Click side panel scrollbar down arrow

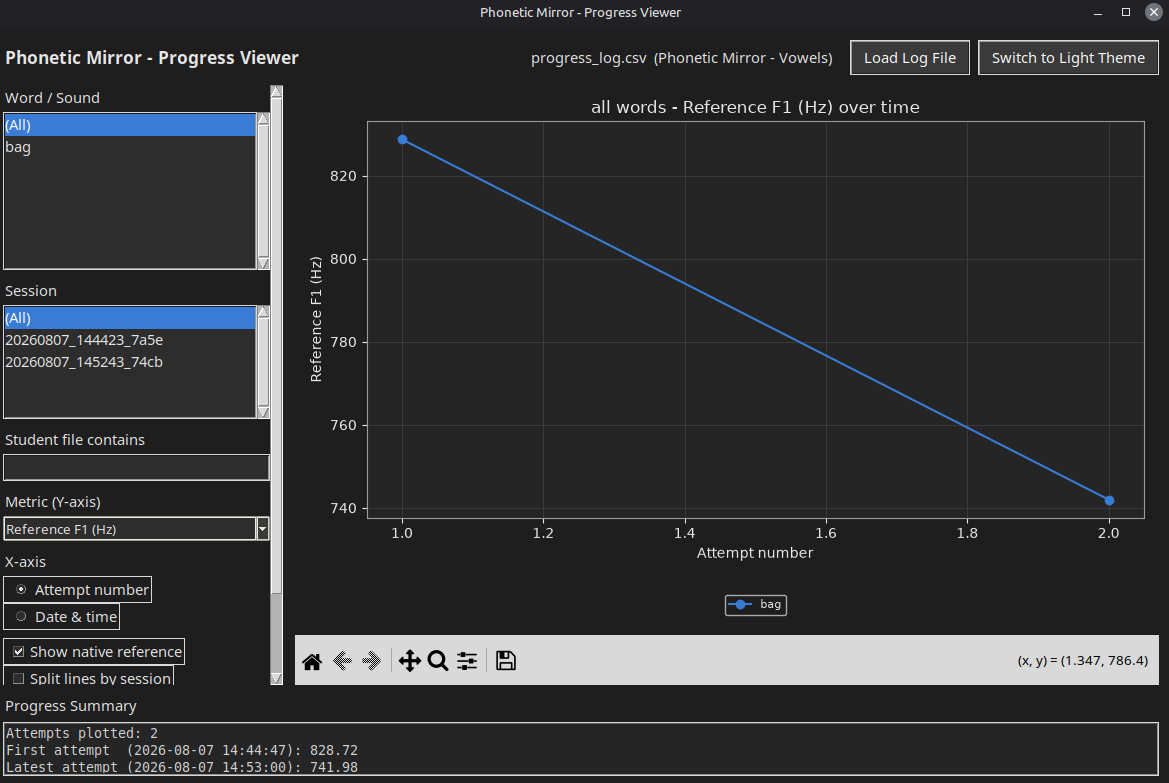click(x=277, y=679)
